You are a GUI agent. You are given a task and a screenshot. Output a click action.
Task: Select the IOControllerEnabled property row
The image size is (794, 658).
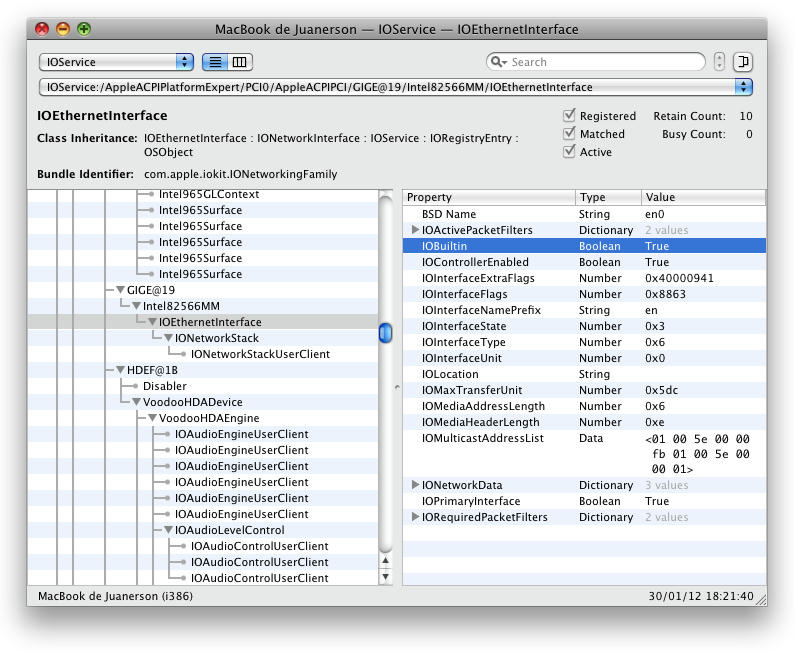click(584, 262)
